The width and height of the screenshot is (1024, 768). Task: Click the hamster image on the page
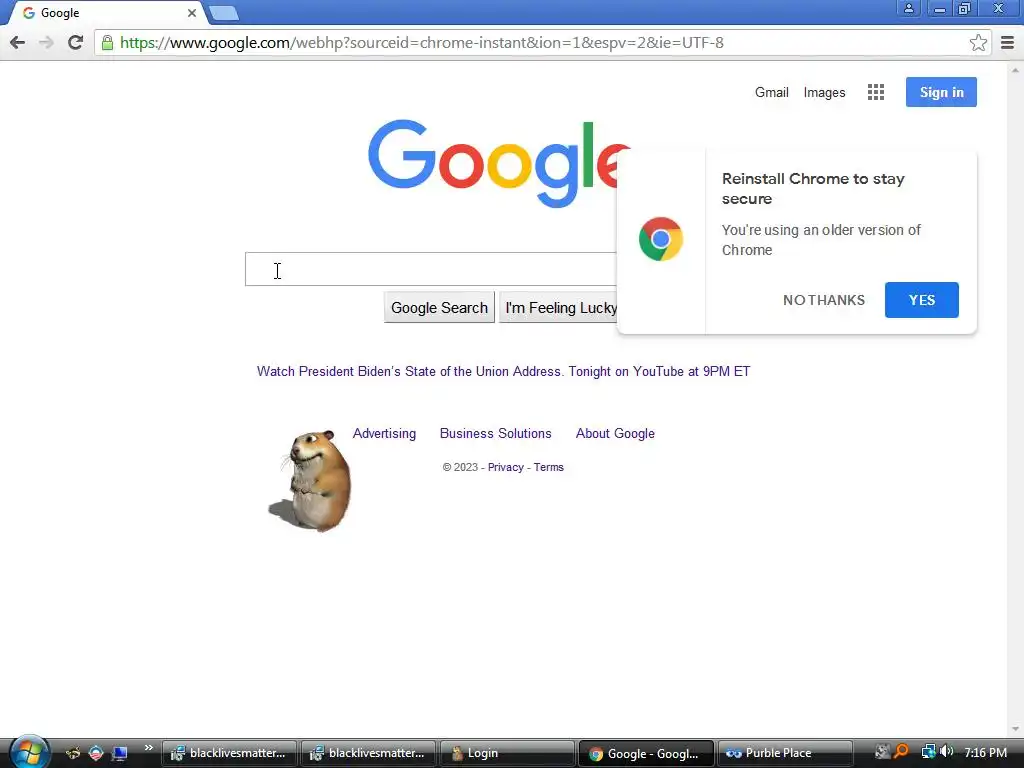click(x=311, y=481)
